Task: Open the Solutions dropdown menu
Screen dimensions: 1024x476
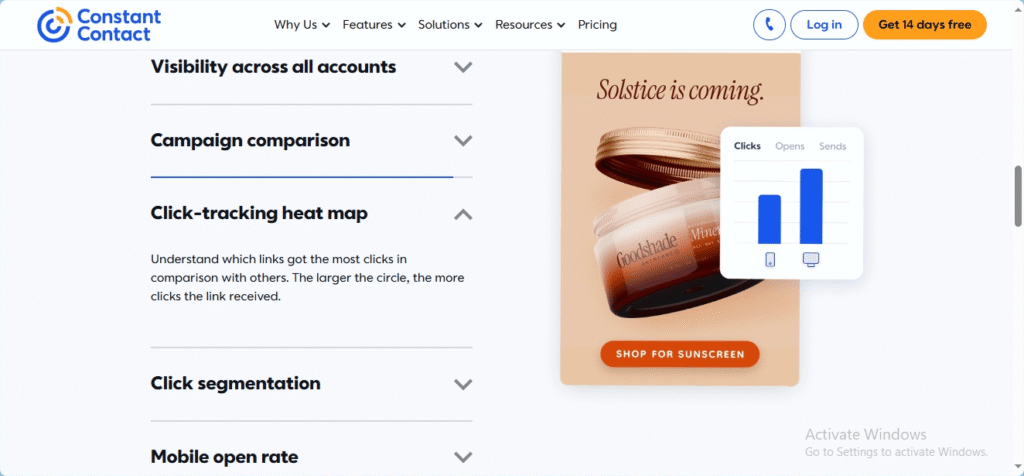Action: pos(450,25)
